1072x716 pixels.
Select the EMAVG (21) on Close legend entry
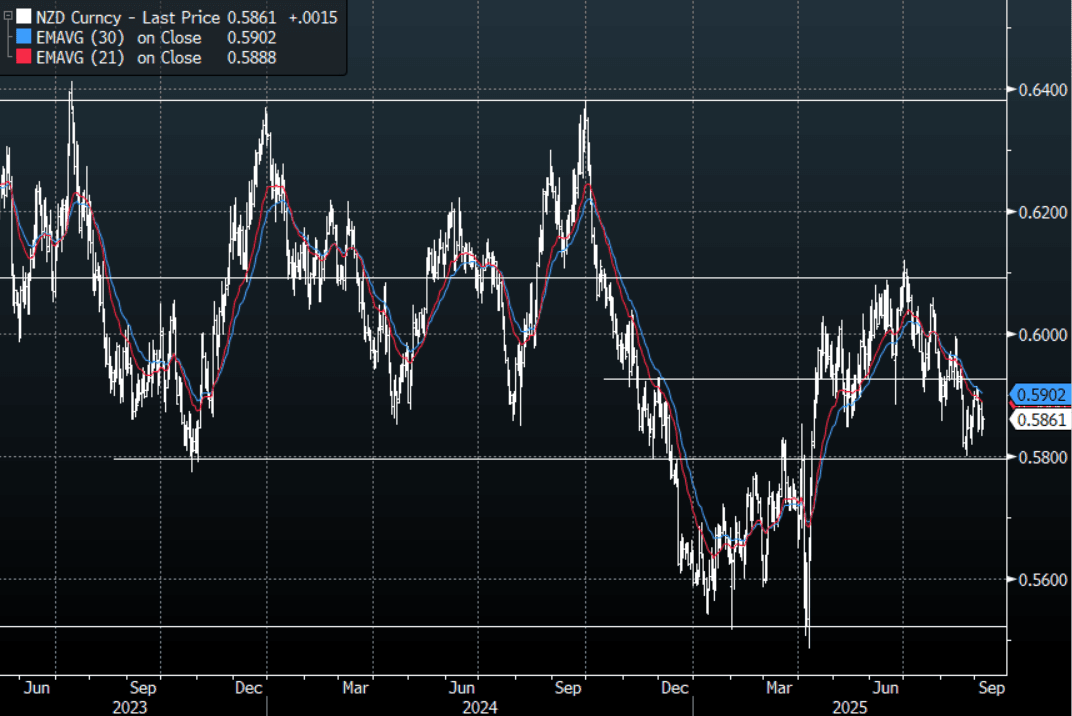pos(118,58)
